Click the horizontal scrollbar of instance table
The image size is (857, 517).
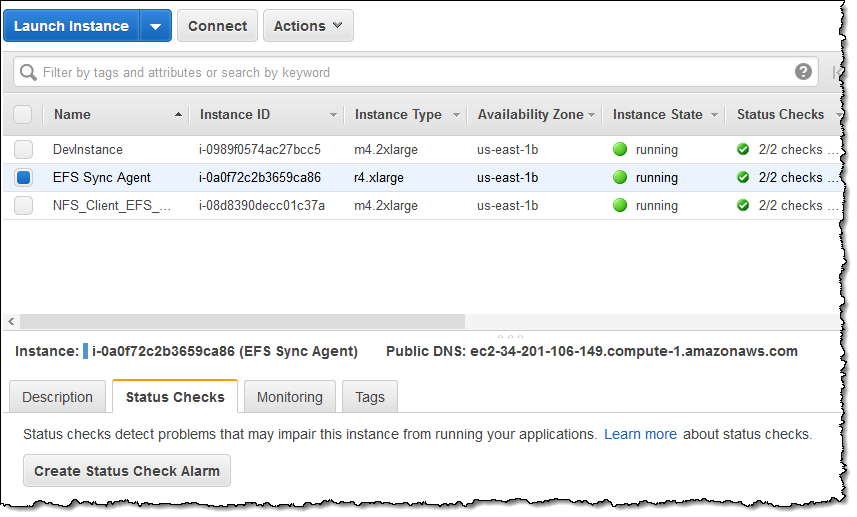coord(240,322)
